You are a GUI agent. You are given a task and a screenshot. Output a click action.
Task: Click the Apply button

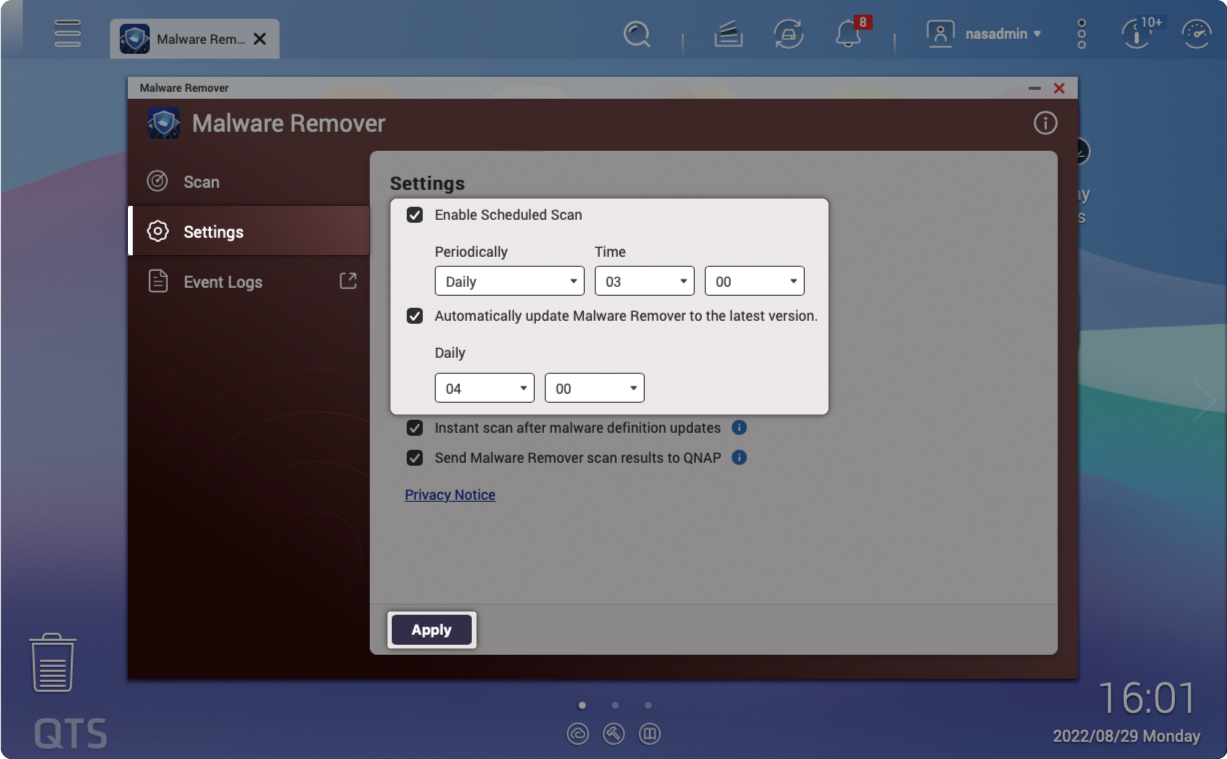pyautogui.click(x=432, y=630)
